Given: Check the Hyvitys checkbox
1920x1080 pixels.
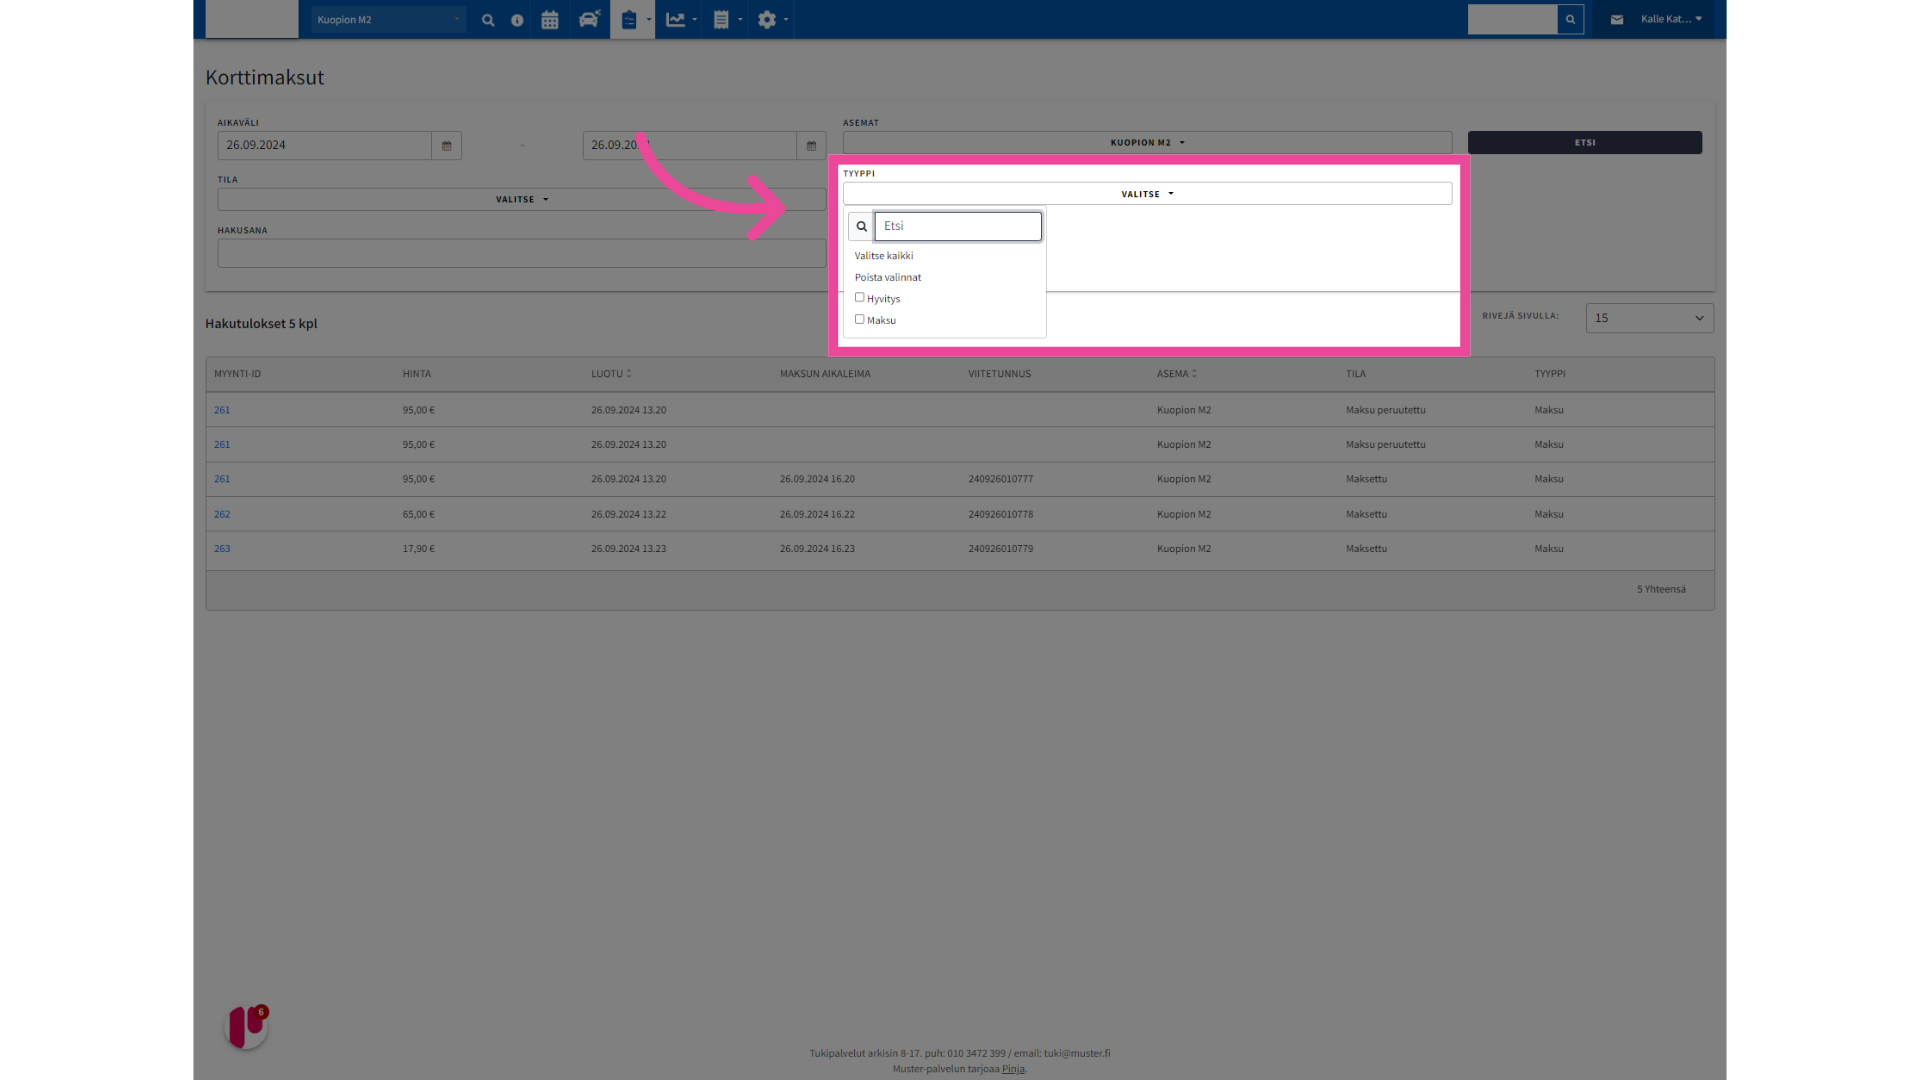Looking at the screenshot, I should click(859, 298).
